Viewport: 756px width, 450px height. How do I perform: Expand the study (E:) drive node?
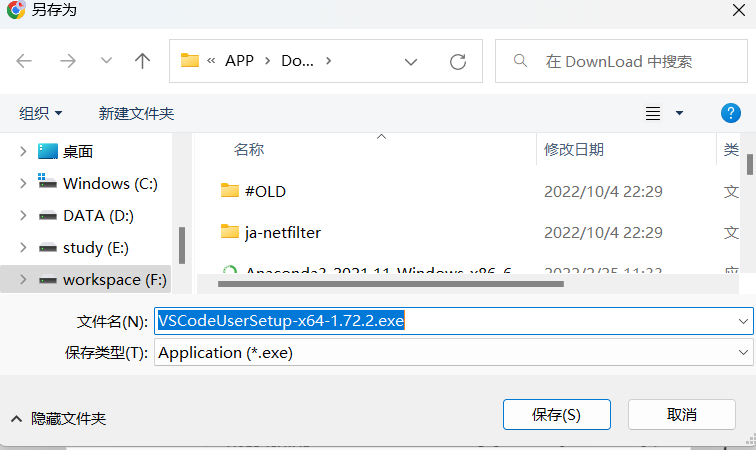[23, 247]
